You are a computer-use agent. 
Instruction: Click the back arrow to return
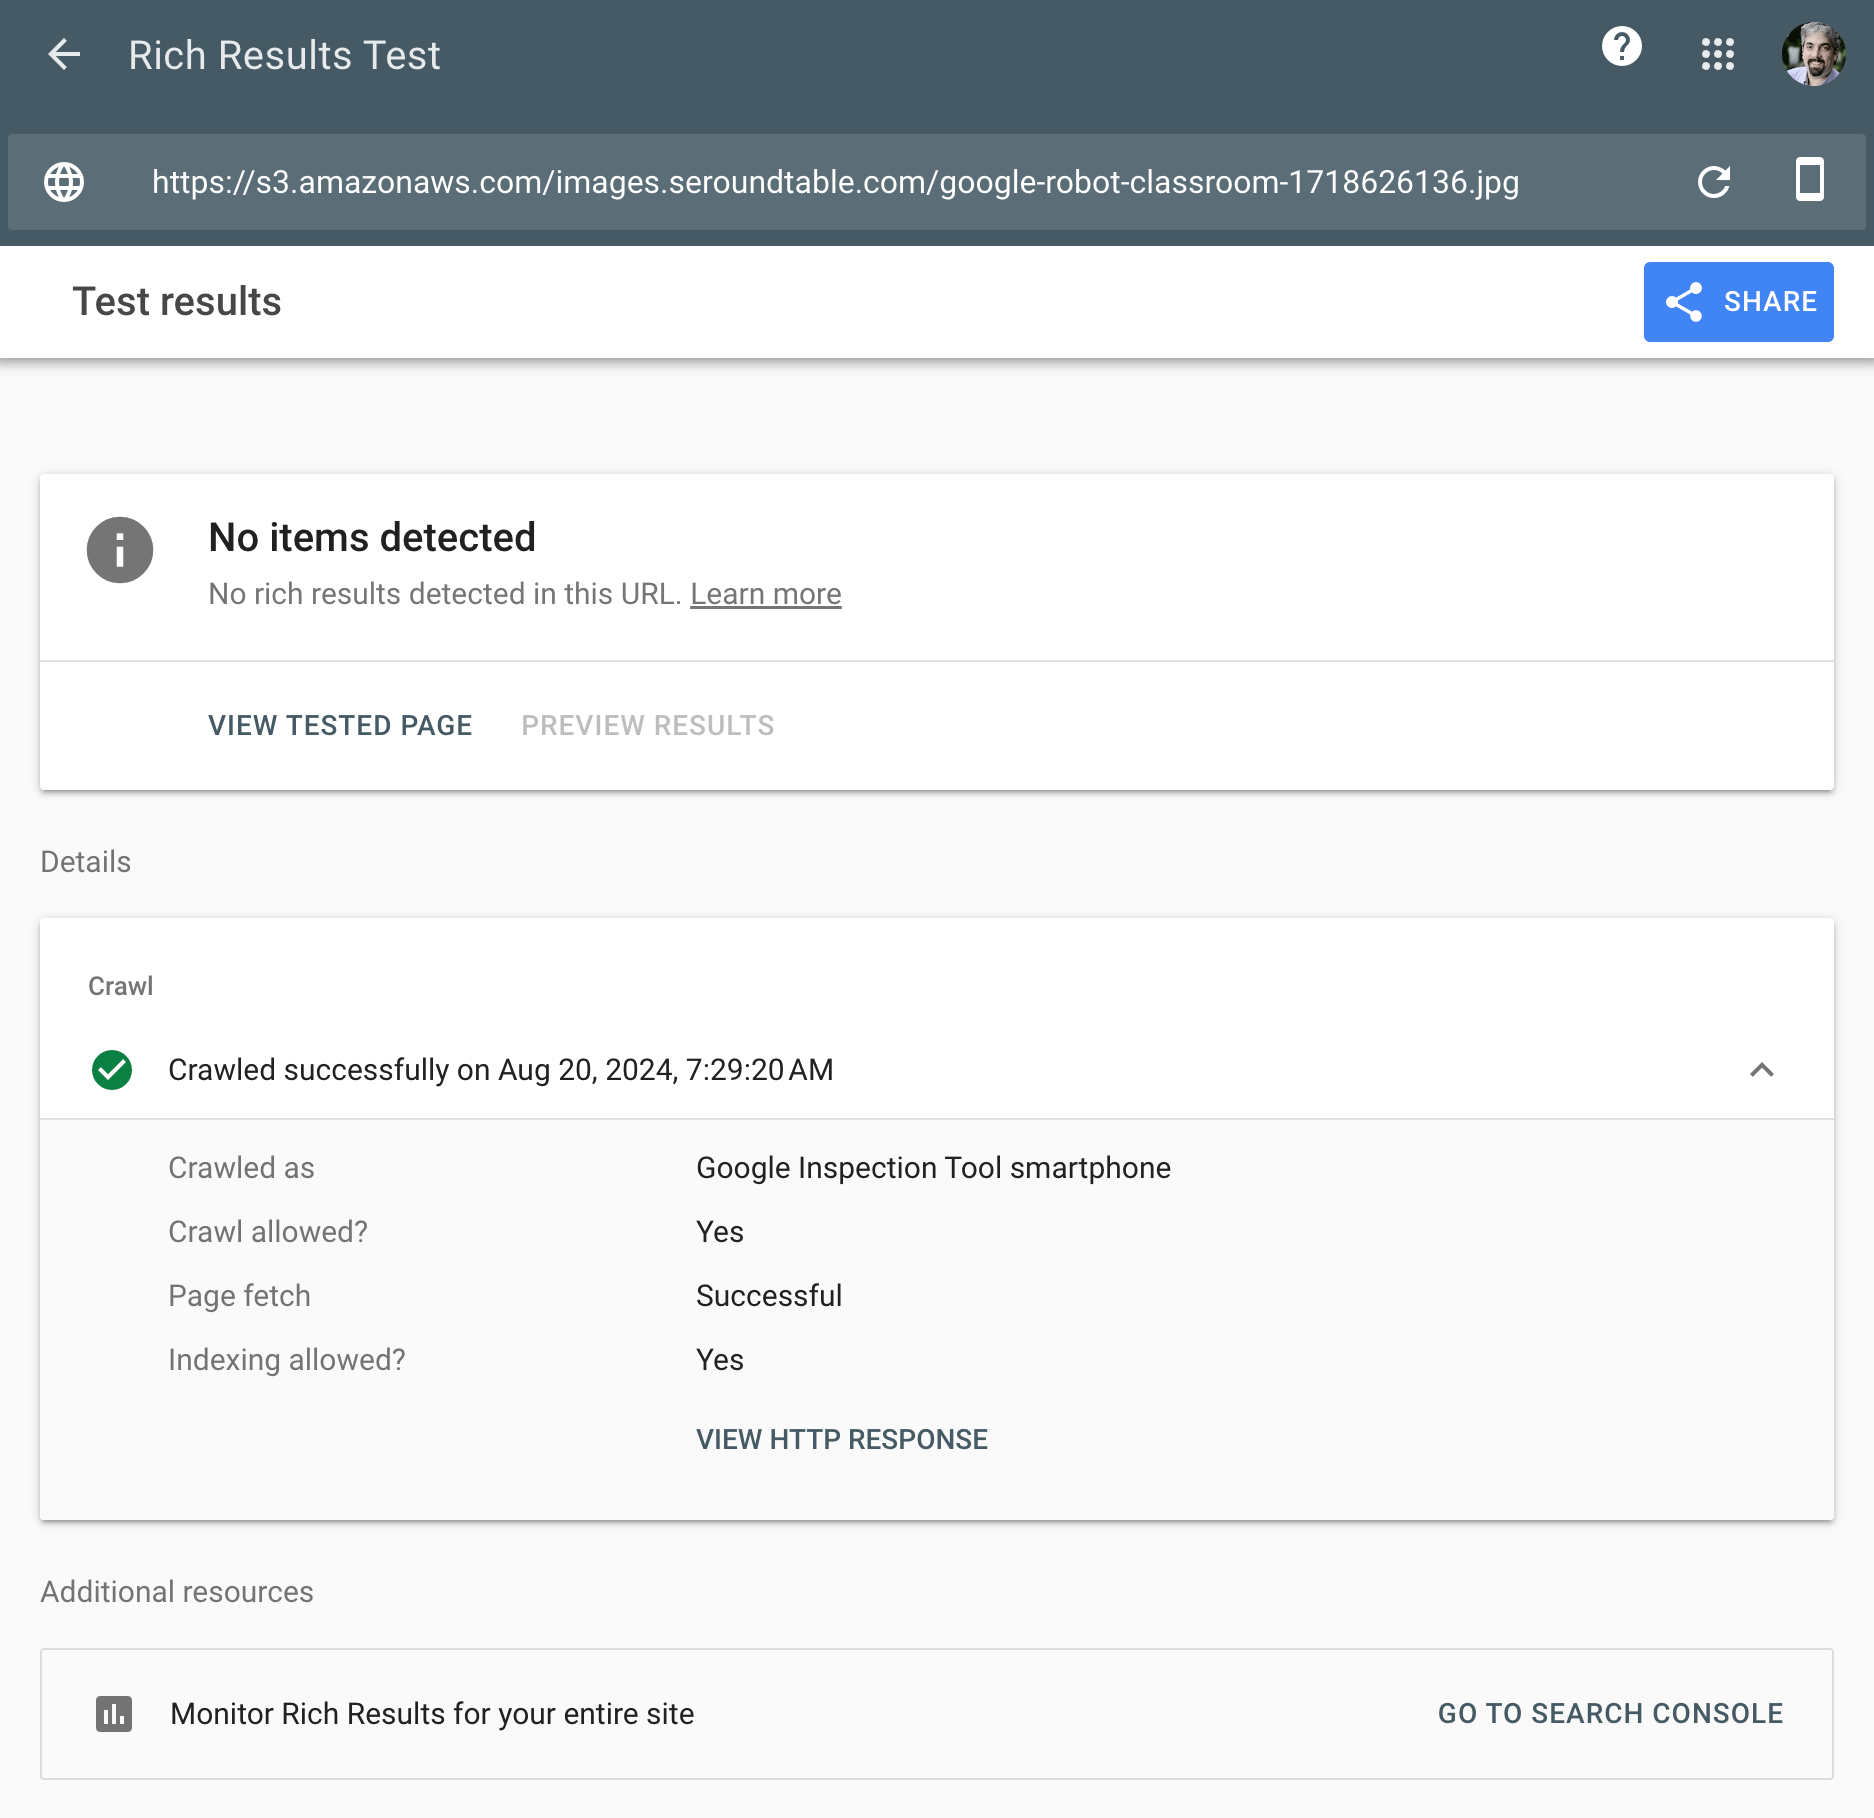coord(64,55)
